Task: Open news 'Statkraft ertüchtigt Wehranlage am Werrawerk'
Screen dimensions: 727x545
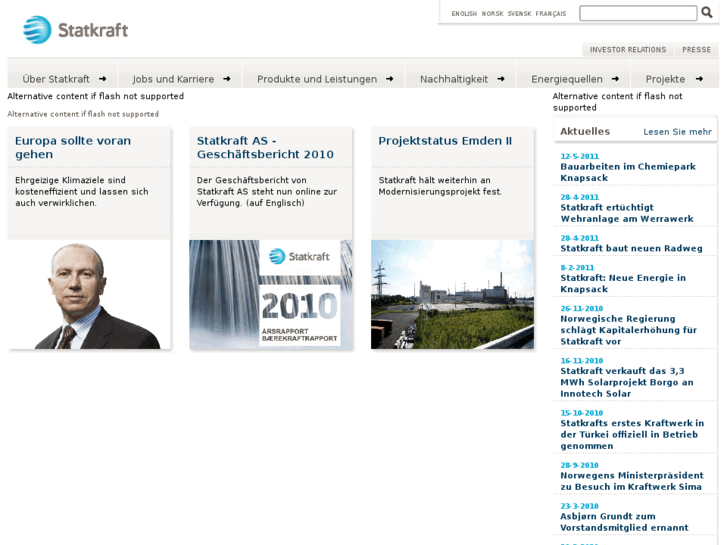Action: pos(627,213)
